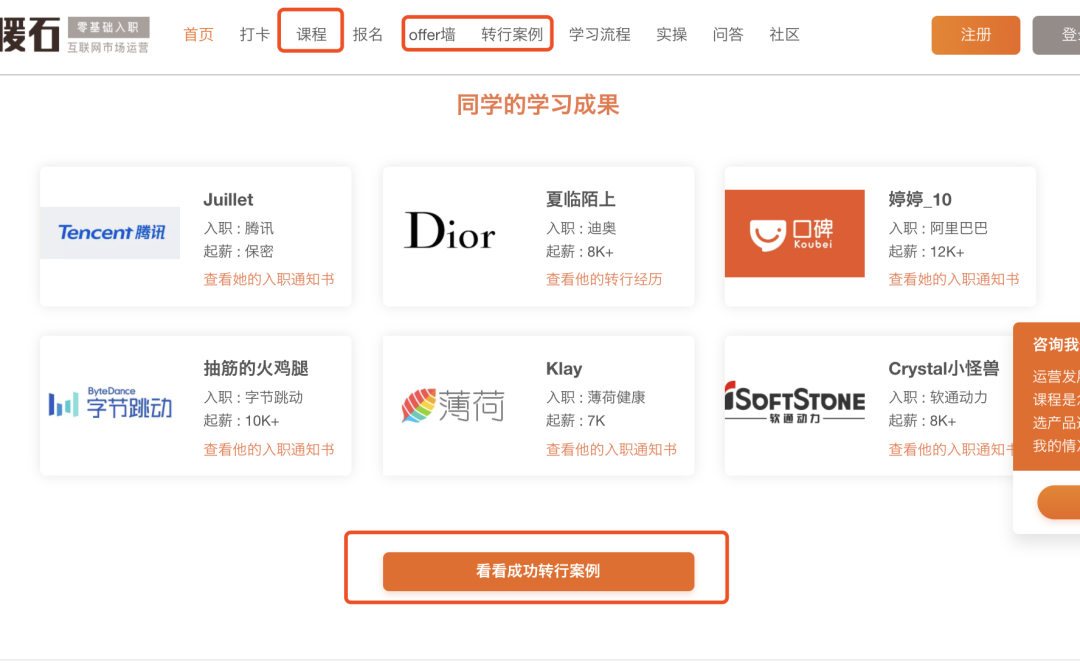Click the text 入职：软通动力
This screenshot has width=1080, height=669.
[938, 398]
